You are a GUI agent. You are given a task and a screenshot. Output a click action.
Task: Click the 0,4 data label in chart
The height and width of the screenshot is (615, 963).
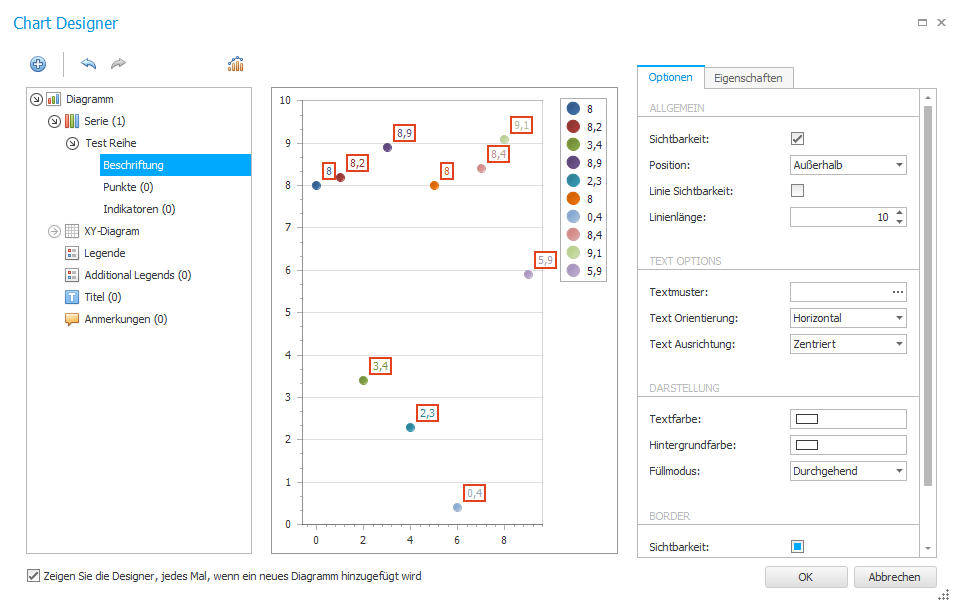[474, 493]
